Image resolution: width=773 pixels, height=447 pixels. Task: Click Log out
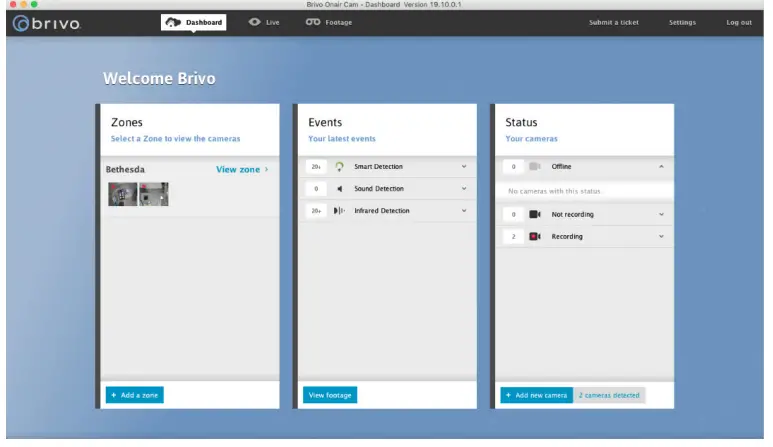click(x=739, y=22)
